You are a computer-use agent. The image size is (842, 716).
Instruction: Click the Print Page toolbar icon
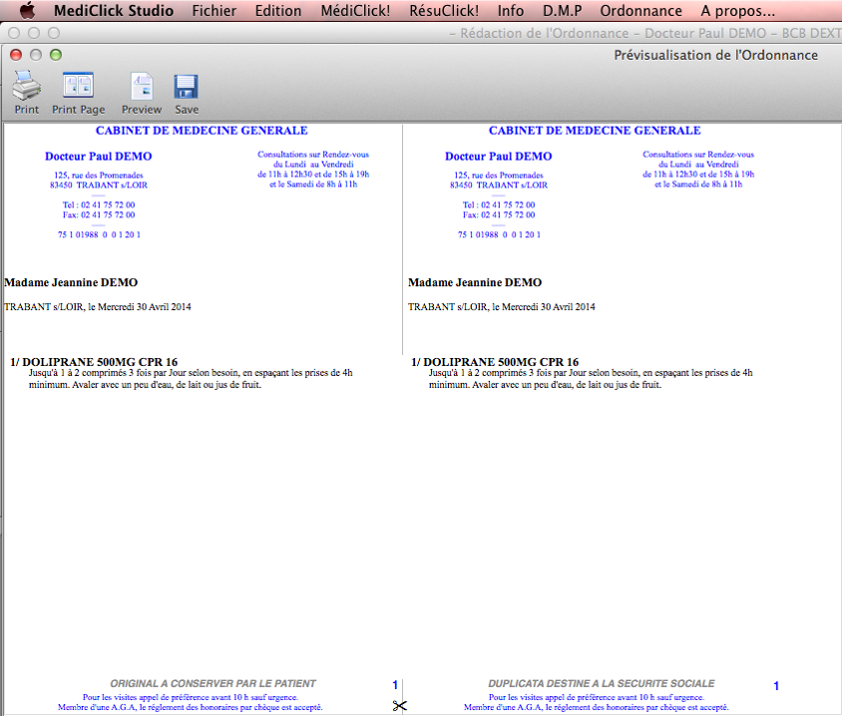coord(78,86)
